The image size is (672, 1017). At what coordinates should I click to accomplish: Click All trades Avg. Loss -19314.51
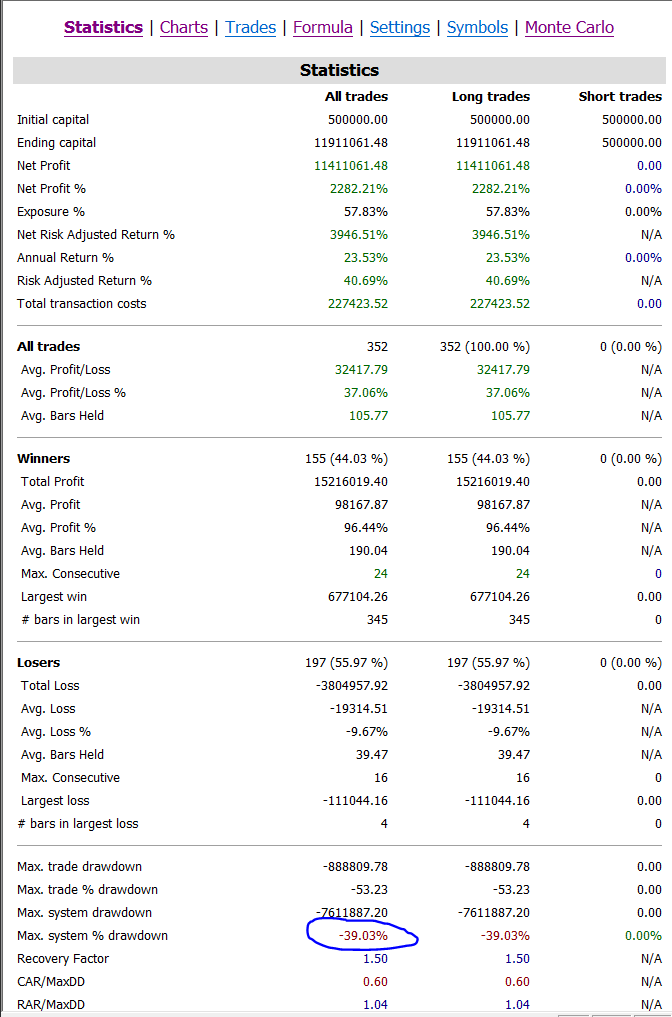point(359,709)
